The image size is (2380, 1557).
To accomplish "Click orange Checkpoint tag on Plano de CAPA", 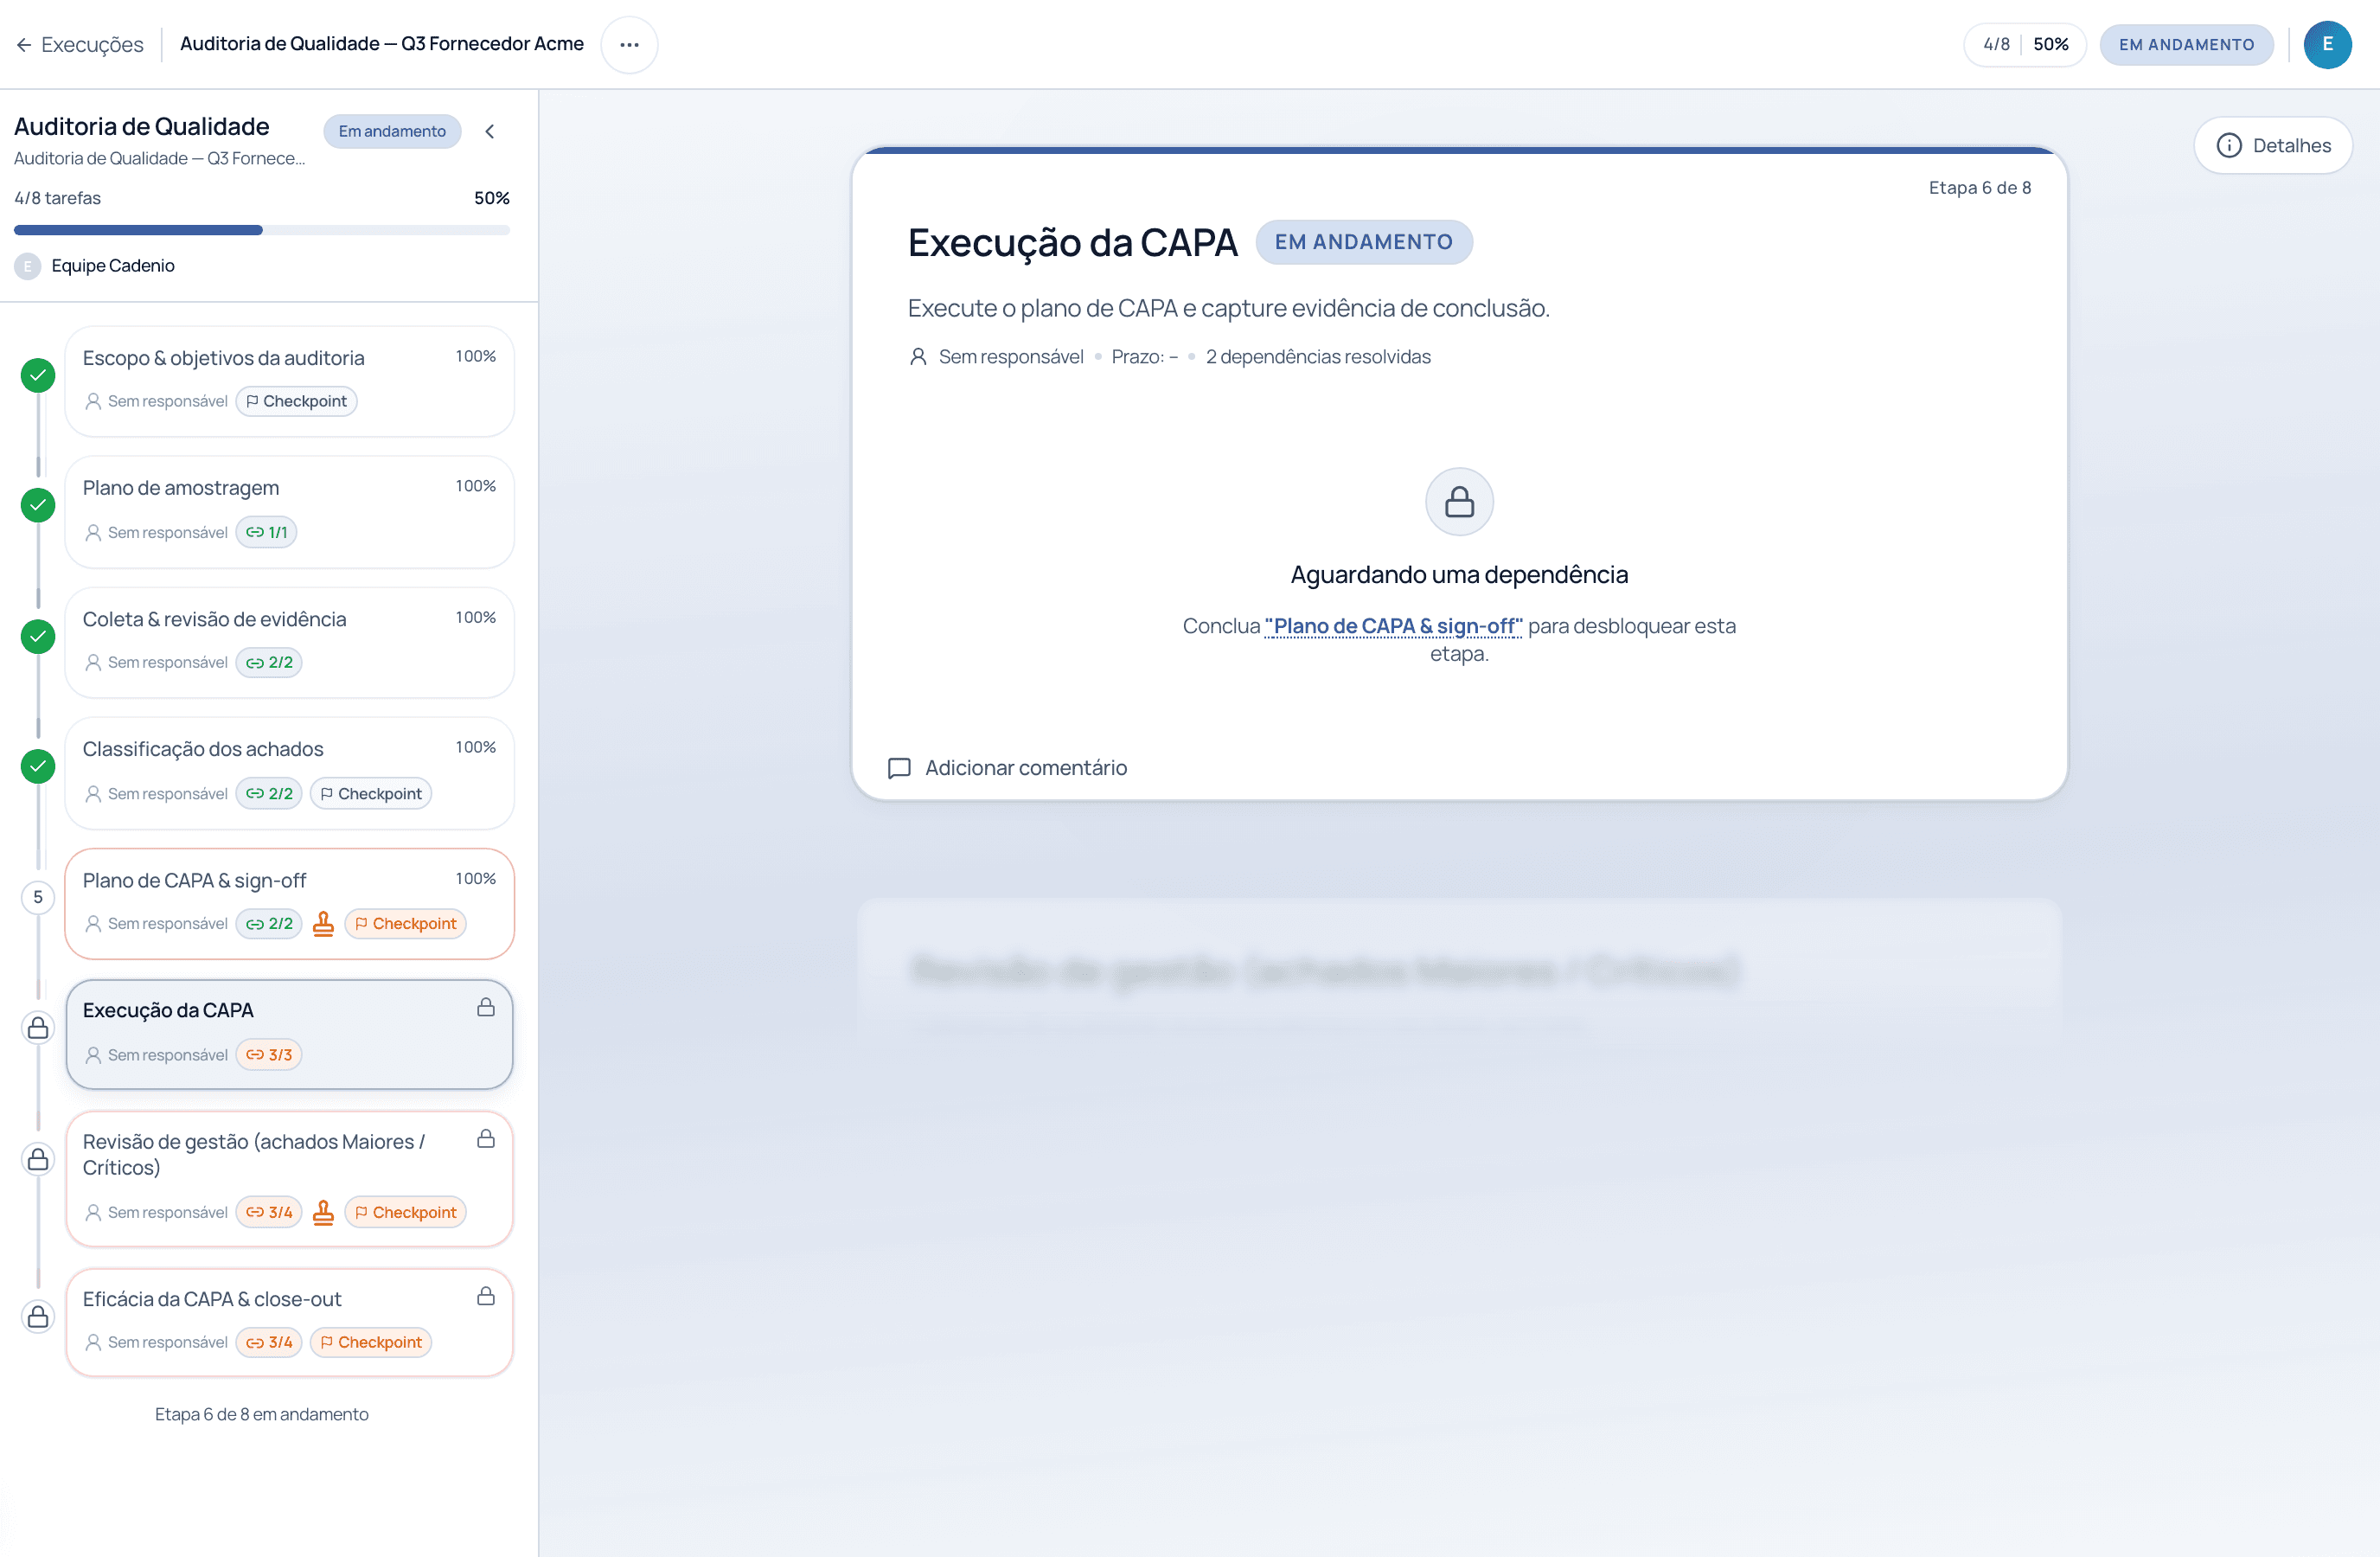I will [x=405, y=923].
